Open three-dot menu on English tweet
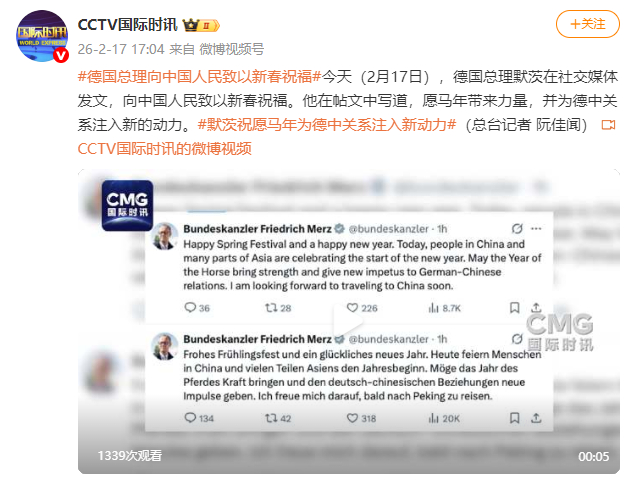633x485 pixels. click(536, 229)
